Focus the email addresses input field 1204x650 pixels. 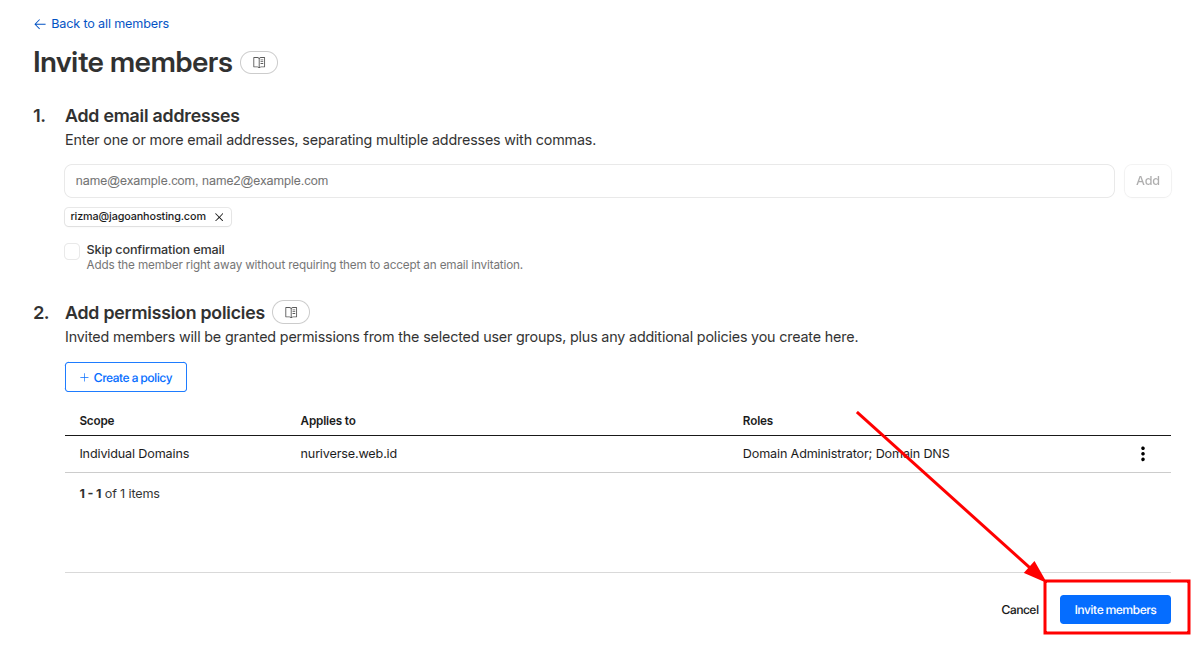[x=589, y=181]
